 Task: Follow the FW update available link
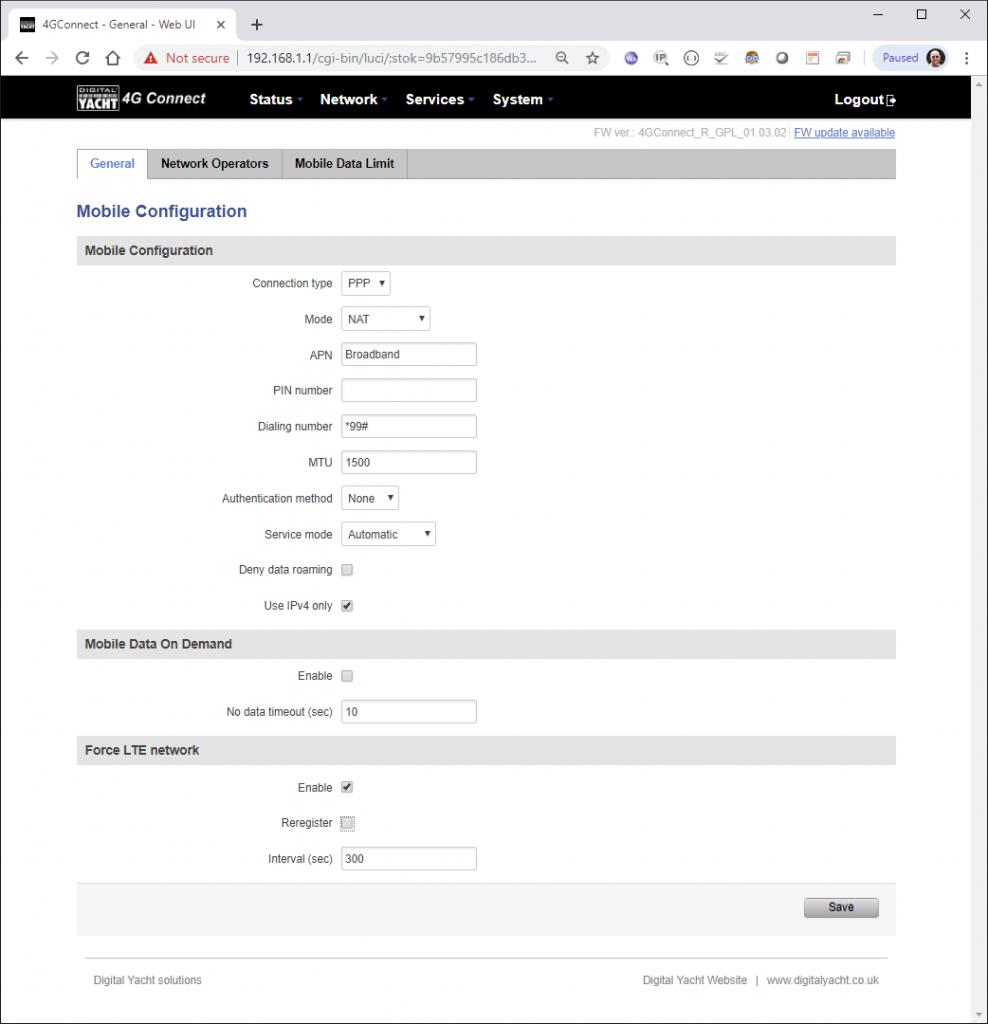844,133
